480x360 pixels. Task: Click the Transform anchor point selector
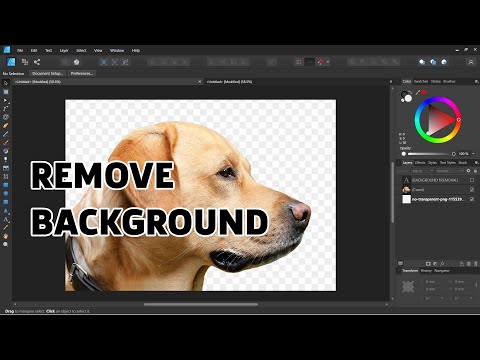[408, 287]
